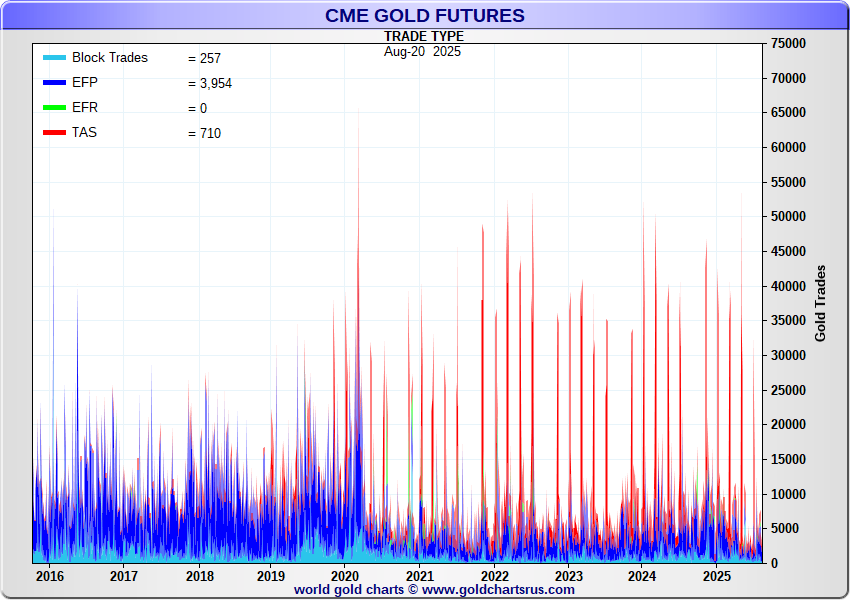This screenshot has height=600, width=850.
Task: Click the 2025 x-axis label
Action: 717,576
